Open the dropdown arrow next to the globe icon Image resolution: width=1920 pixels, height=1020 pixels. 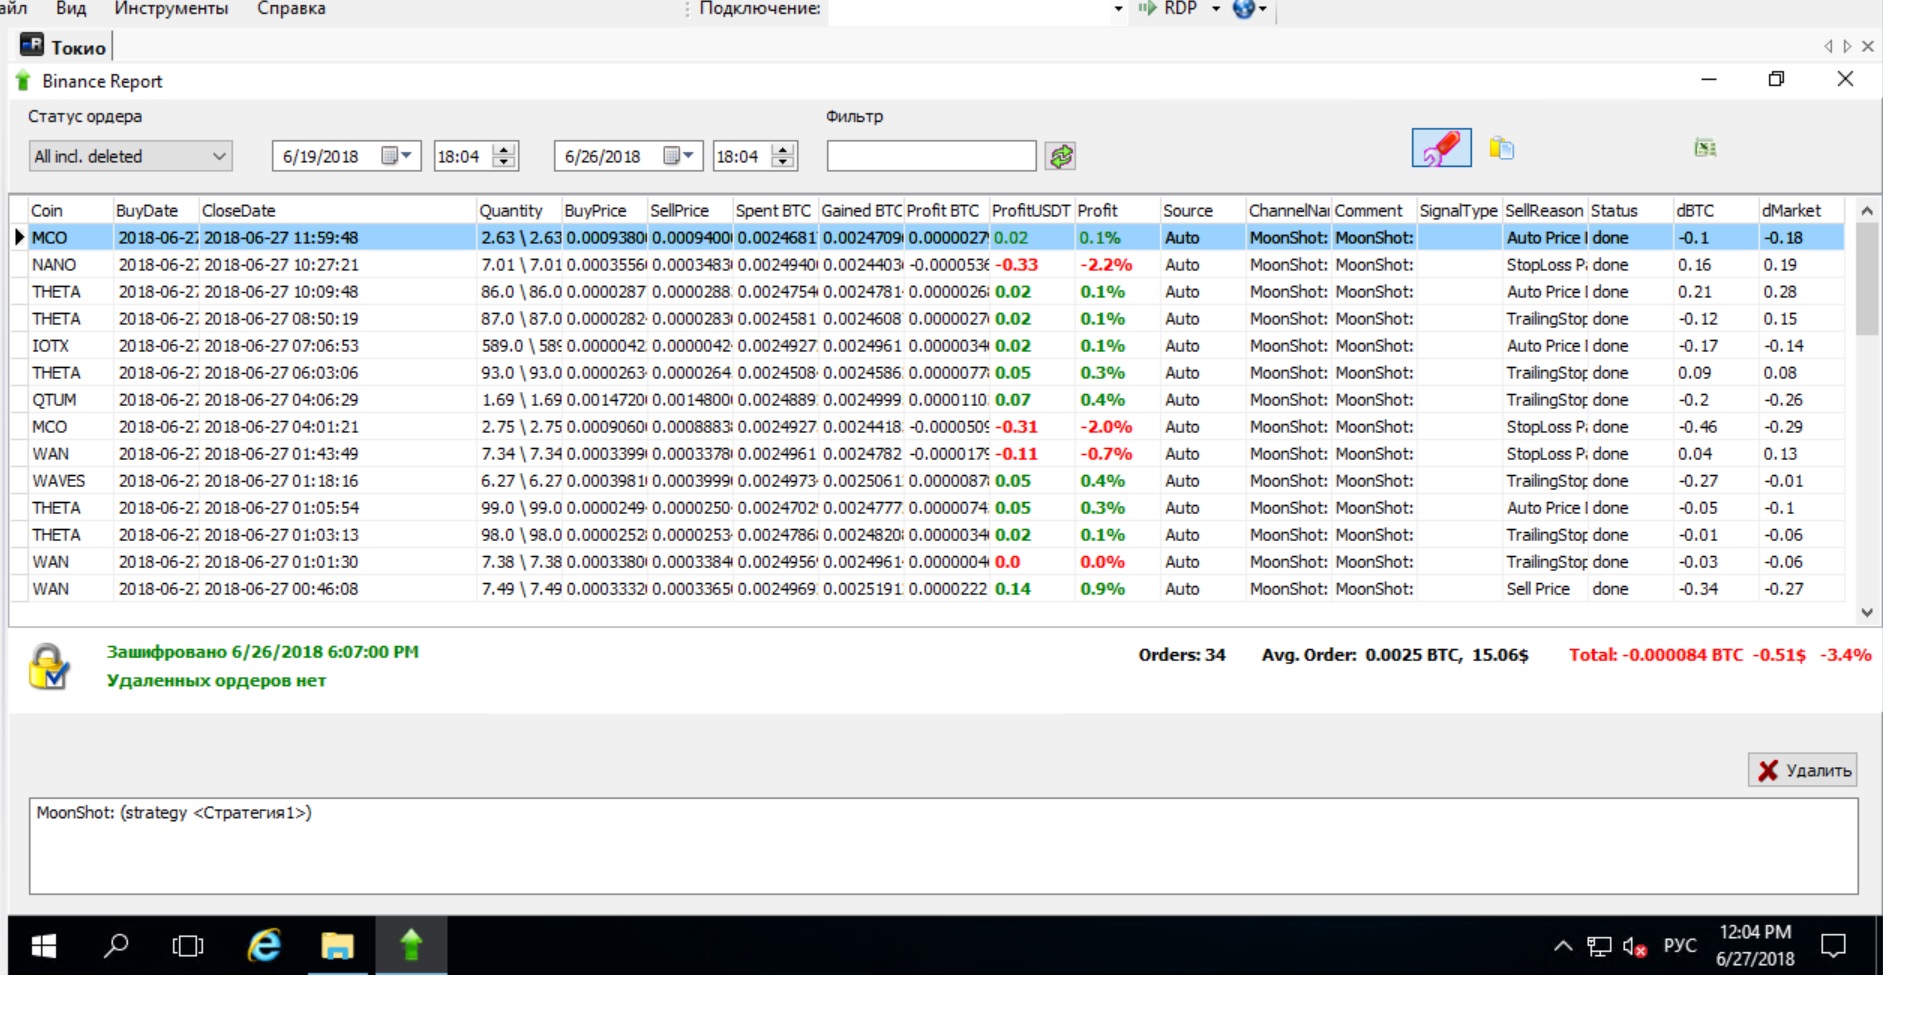click(x=1263, y=9)
